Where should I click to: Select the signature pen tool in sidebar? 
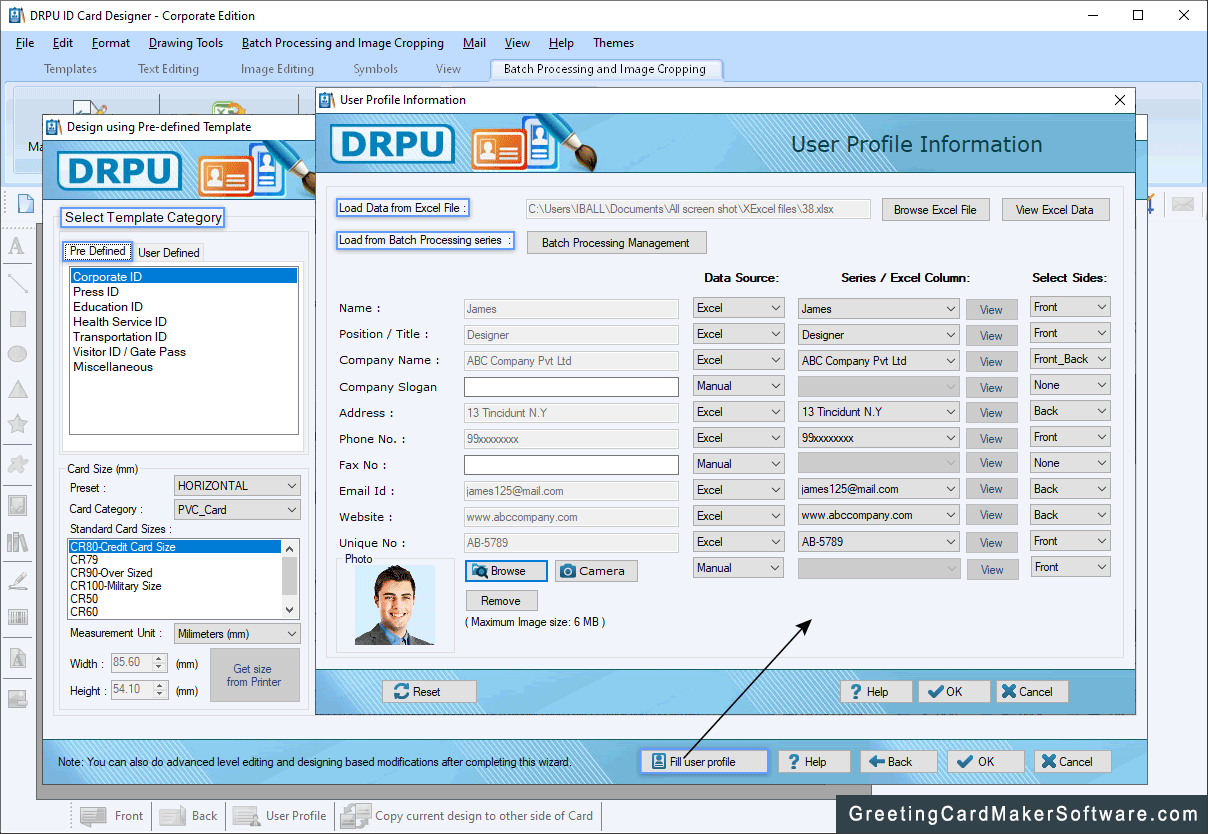coord(17,580)
